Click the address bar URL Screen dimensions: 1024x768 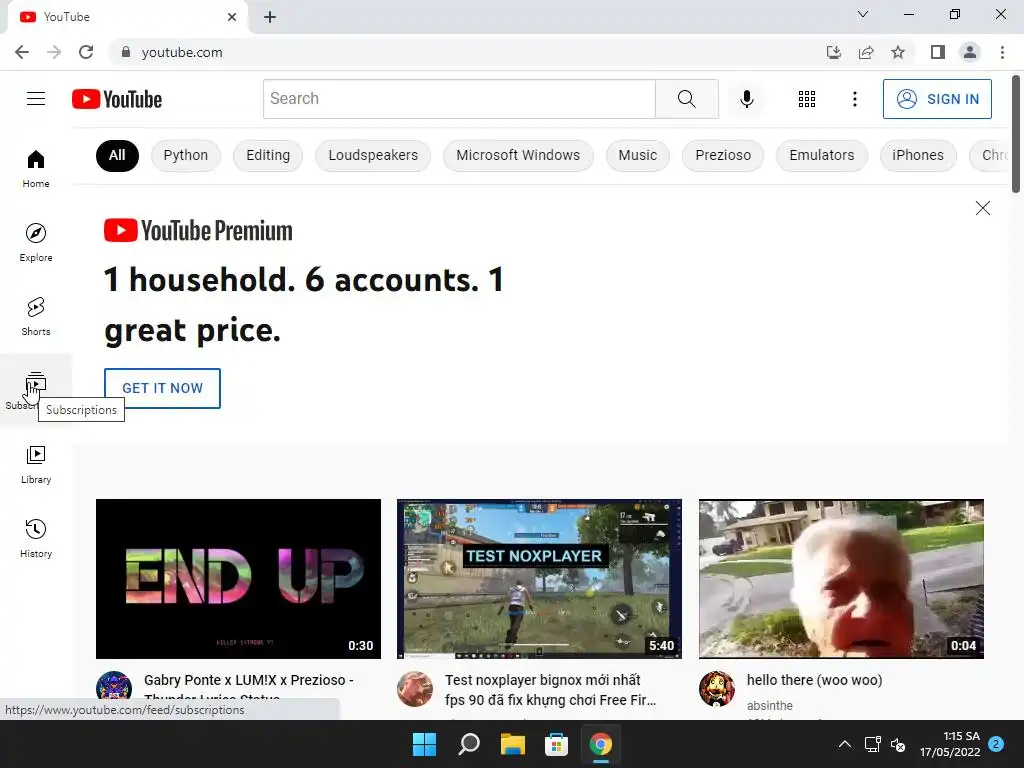coord(182,52)
